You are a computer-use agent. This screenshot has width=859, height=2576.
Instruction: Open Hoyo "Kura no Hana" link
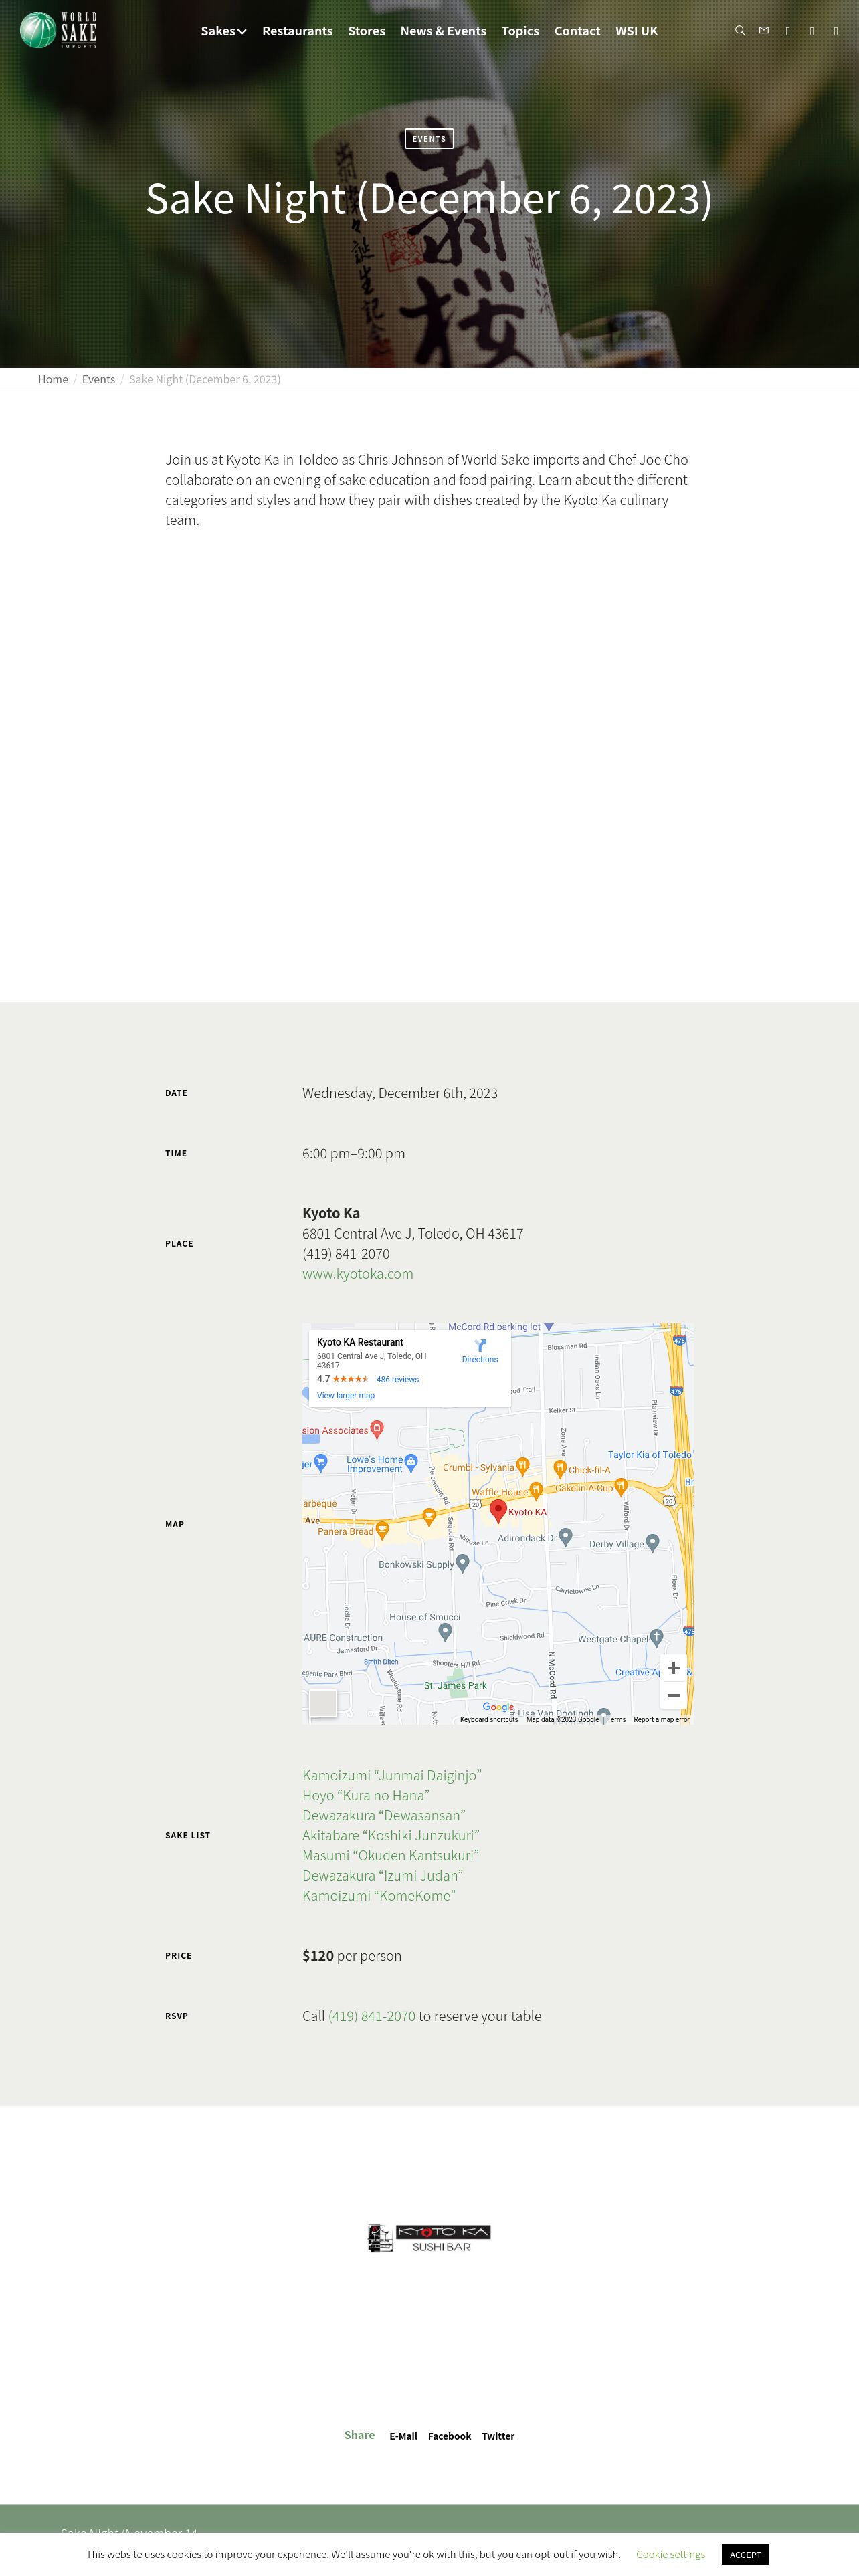(x=366, y=1795)
